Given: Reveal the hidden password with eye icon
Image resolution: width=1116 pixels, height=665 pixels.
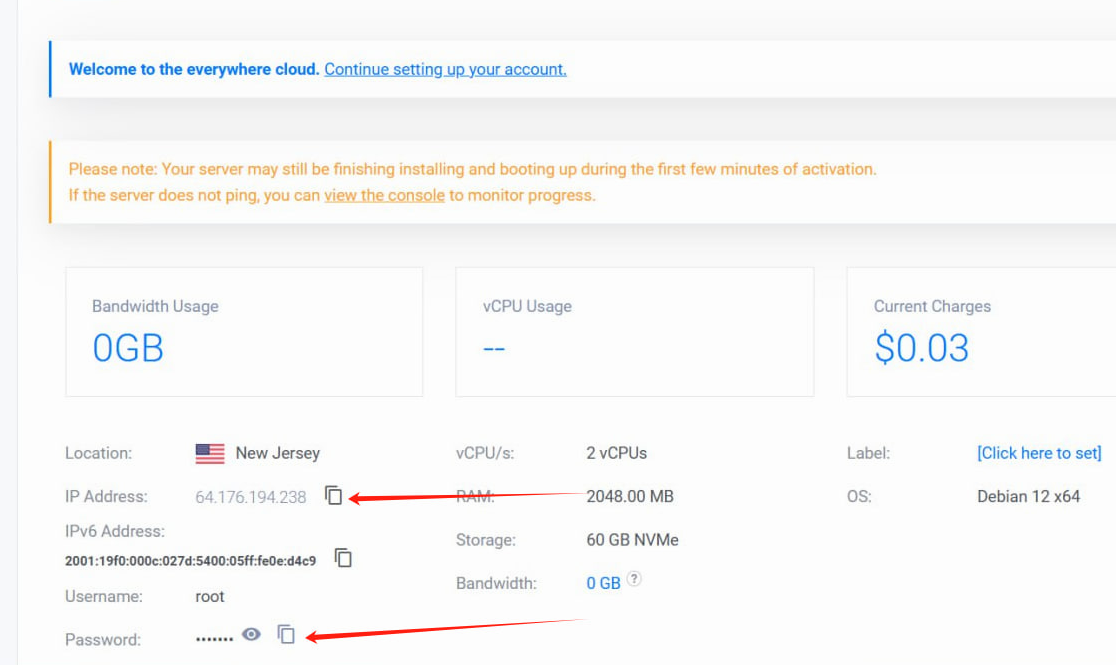Looking at the screenshot, I should pos(252,634).
